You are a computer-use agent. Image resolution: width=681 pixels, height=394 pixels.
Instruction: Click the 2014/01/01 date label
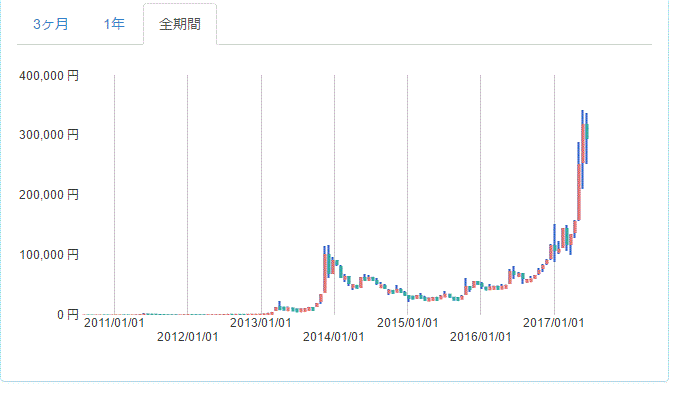tap(334, 337)
